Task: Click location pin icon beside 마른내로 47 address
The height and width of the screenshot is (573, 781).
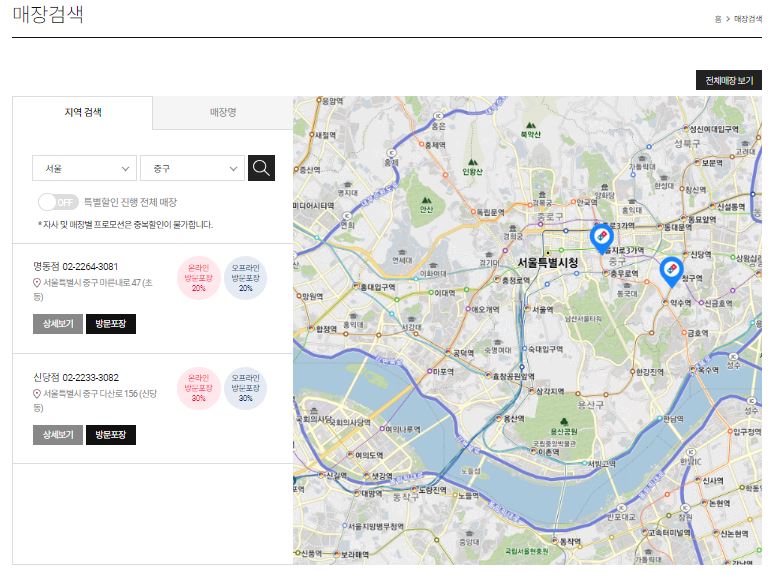Action: (36, 283)
